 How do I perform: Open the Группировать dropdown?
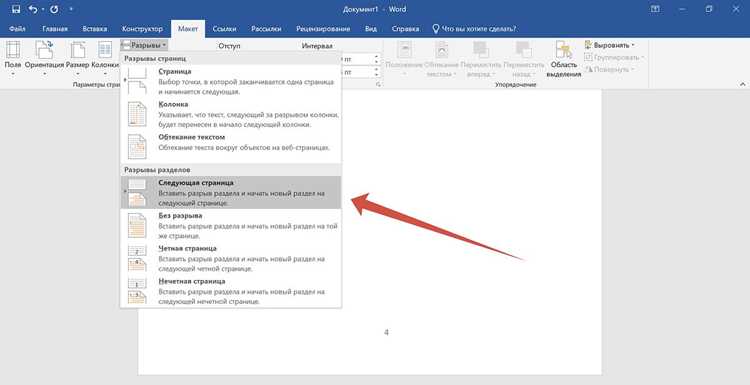click(x=614, y=57)
